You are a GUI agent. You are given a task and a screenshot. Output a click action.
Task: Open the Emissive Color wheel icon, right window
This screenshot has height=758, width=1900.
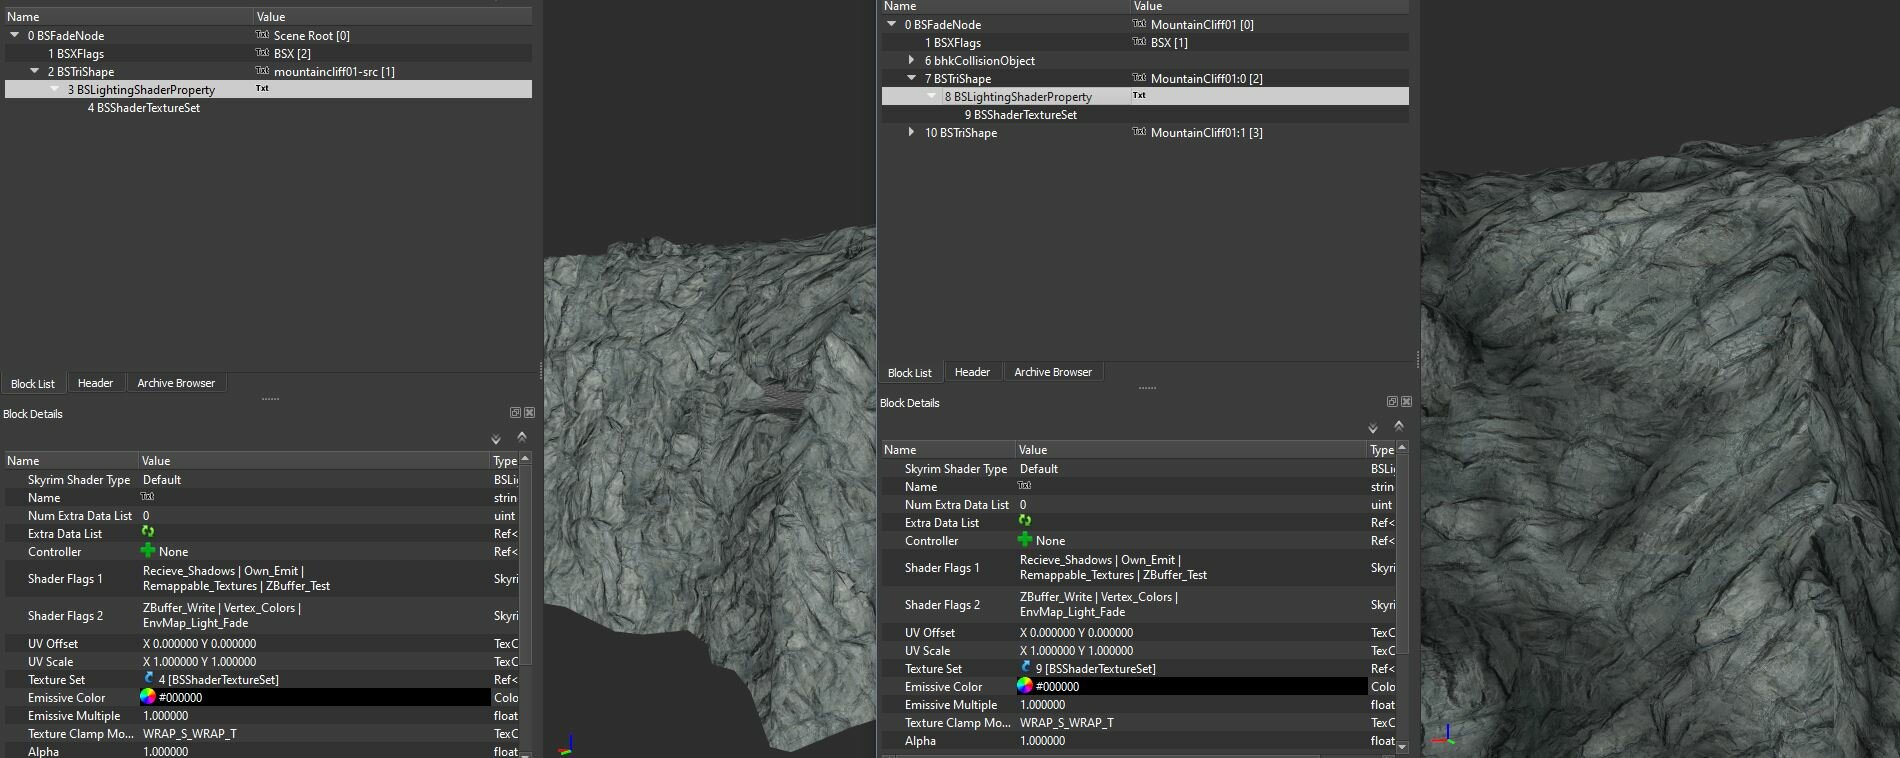point(1025,686)
